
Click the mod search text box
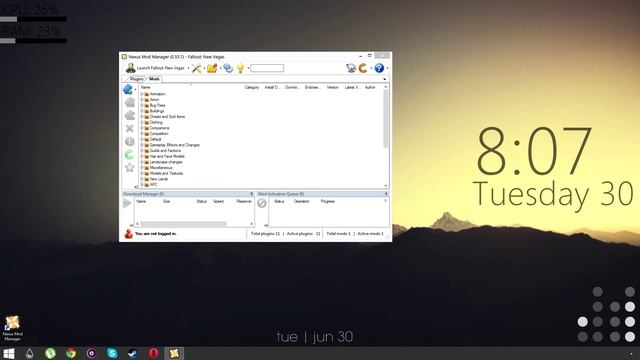pos(267,68)
